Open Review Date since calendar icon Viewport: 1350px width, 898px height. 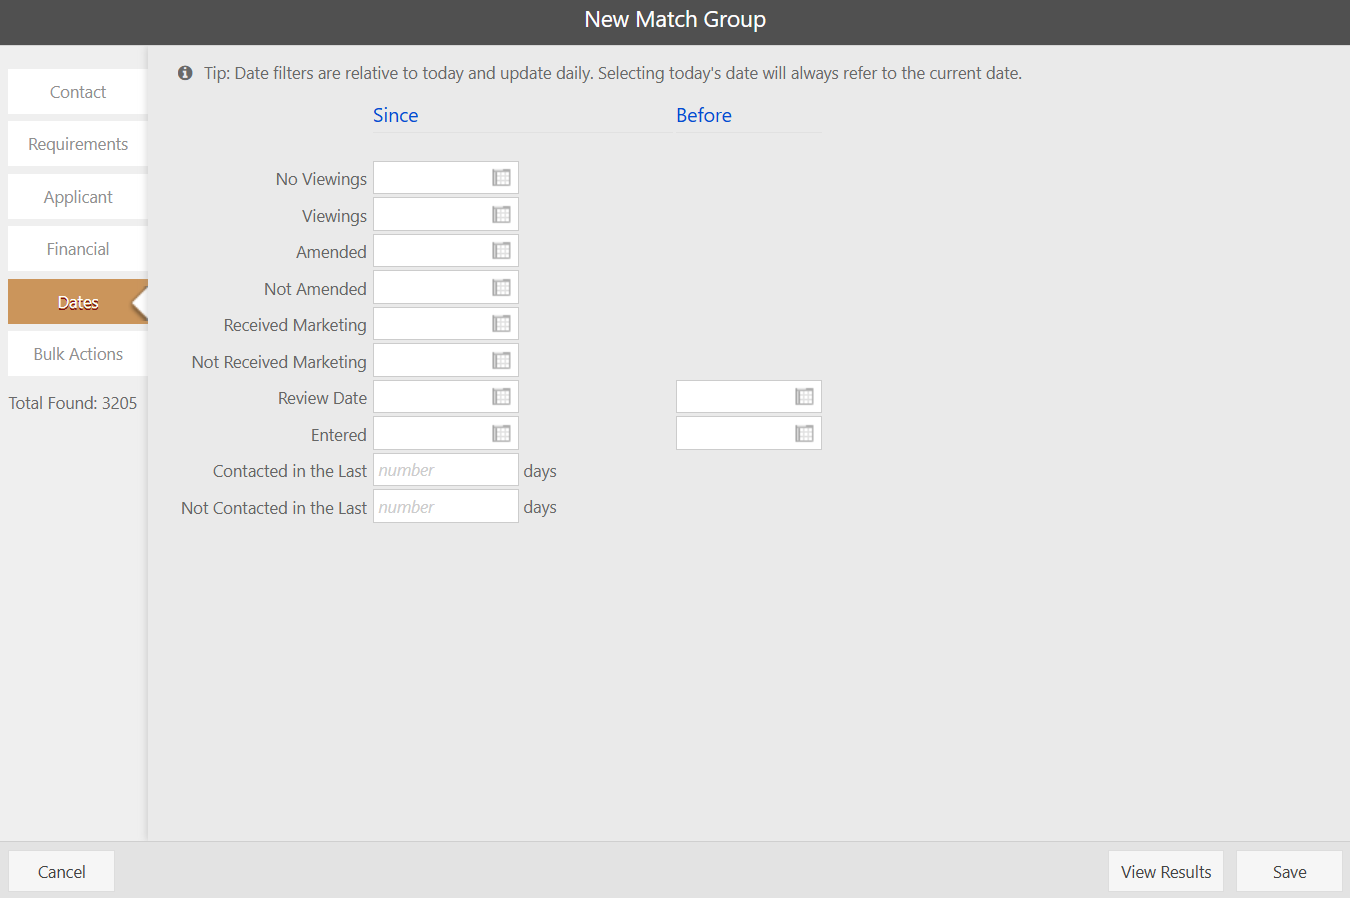[501, 397]
